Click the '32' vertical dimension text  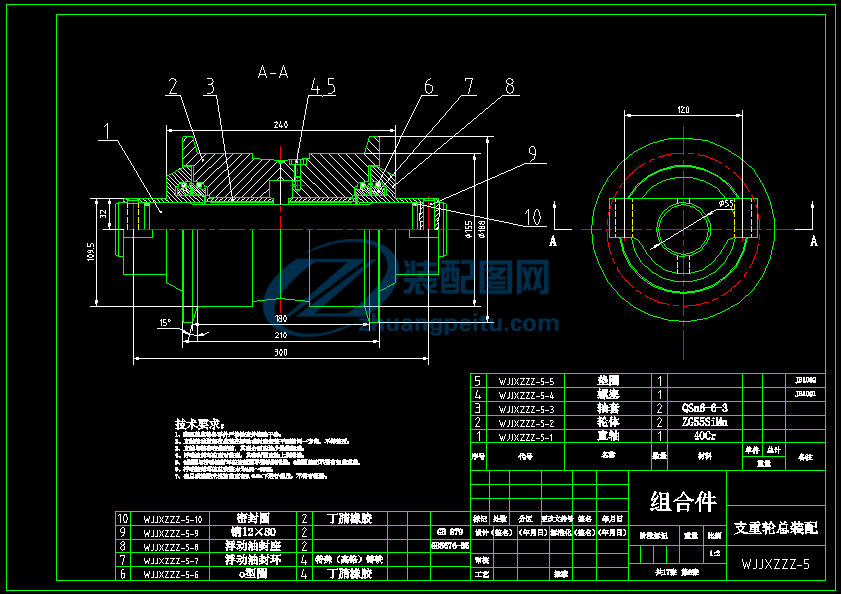104,214
